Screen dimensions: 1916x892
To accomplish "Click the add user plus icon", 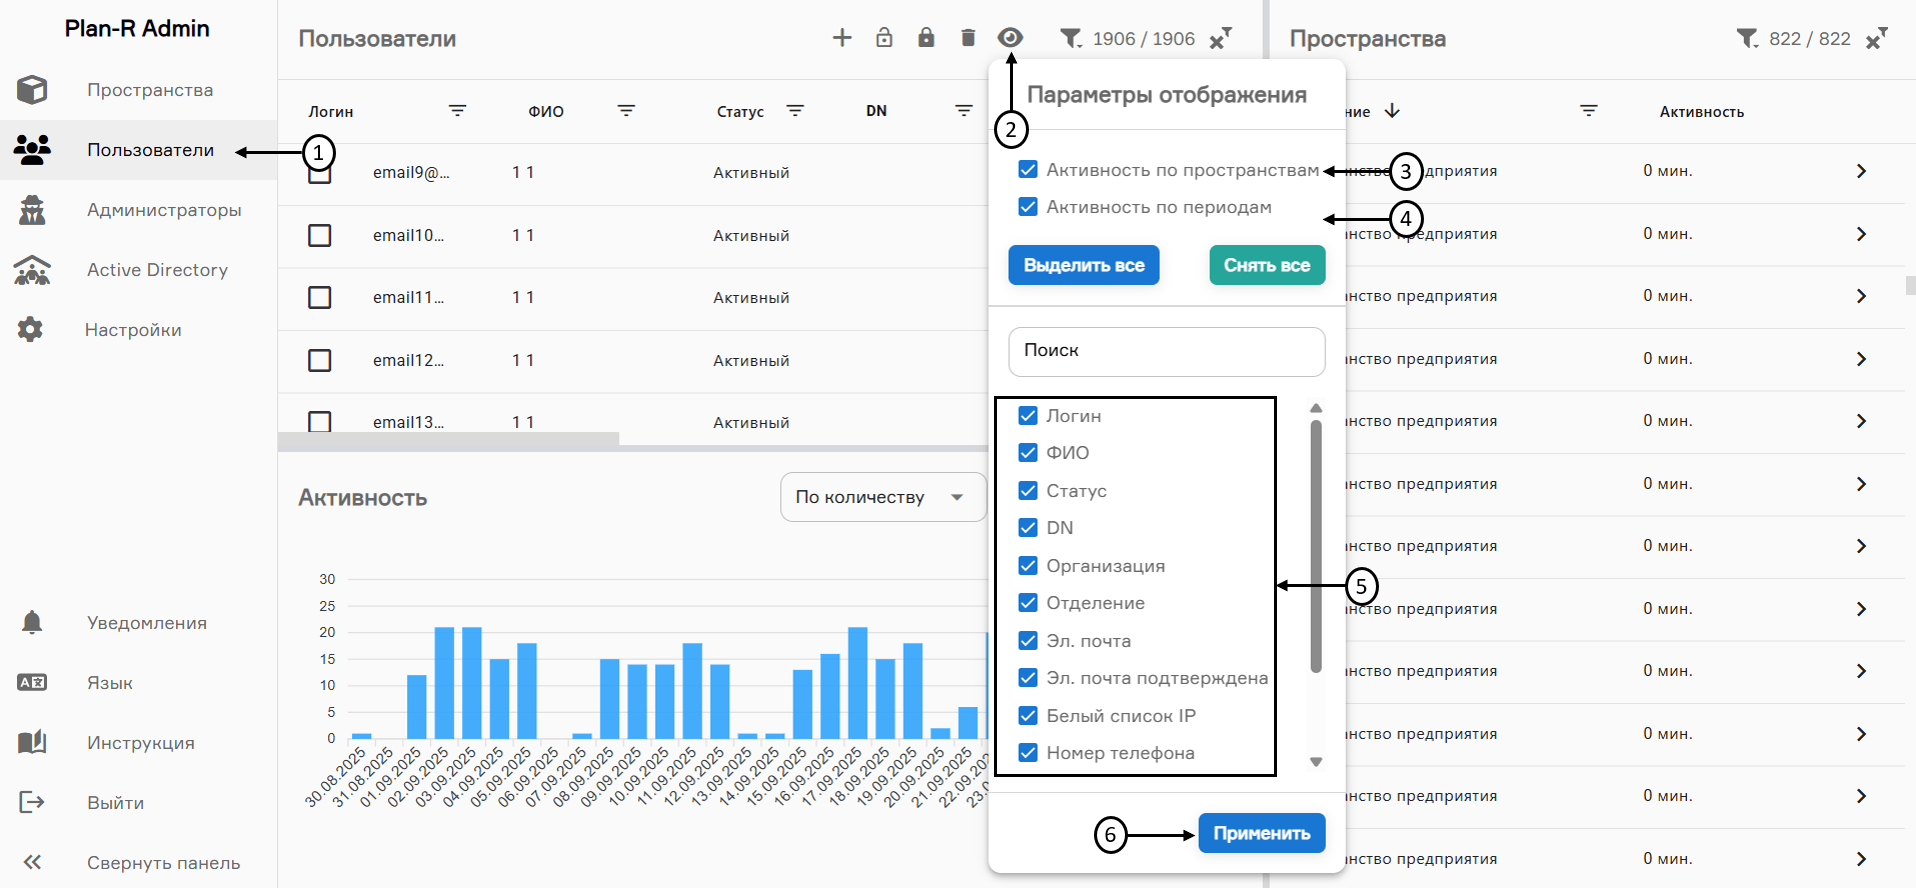I will pos(842,38).
